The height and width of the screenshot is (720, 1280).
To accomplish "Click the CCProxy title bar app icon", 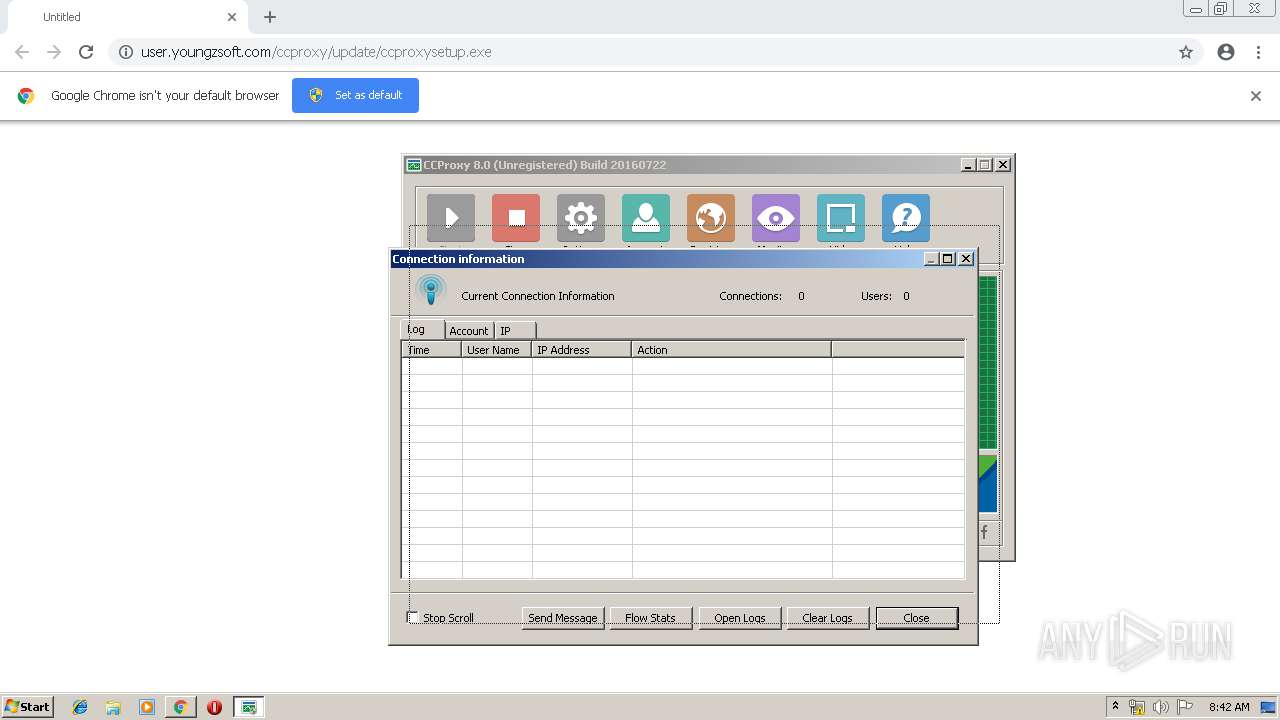I will click(x=413, y=165).
